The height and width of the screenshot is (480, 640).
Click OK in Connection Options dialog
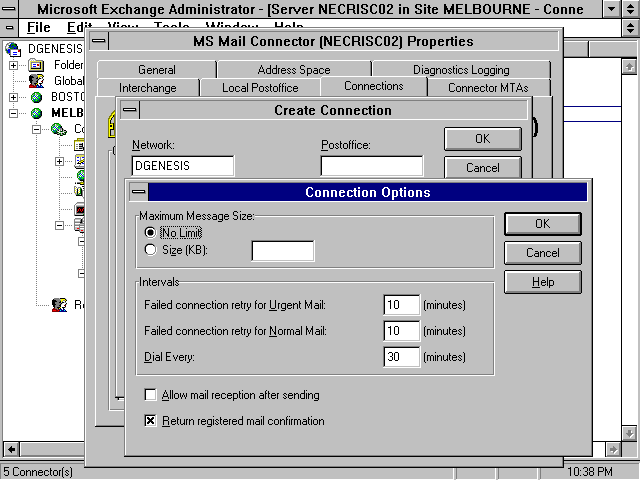(x=543, y=224)
